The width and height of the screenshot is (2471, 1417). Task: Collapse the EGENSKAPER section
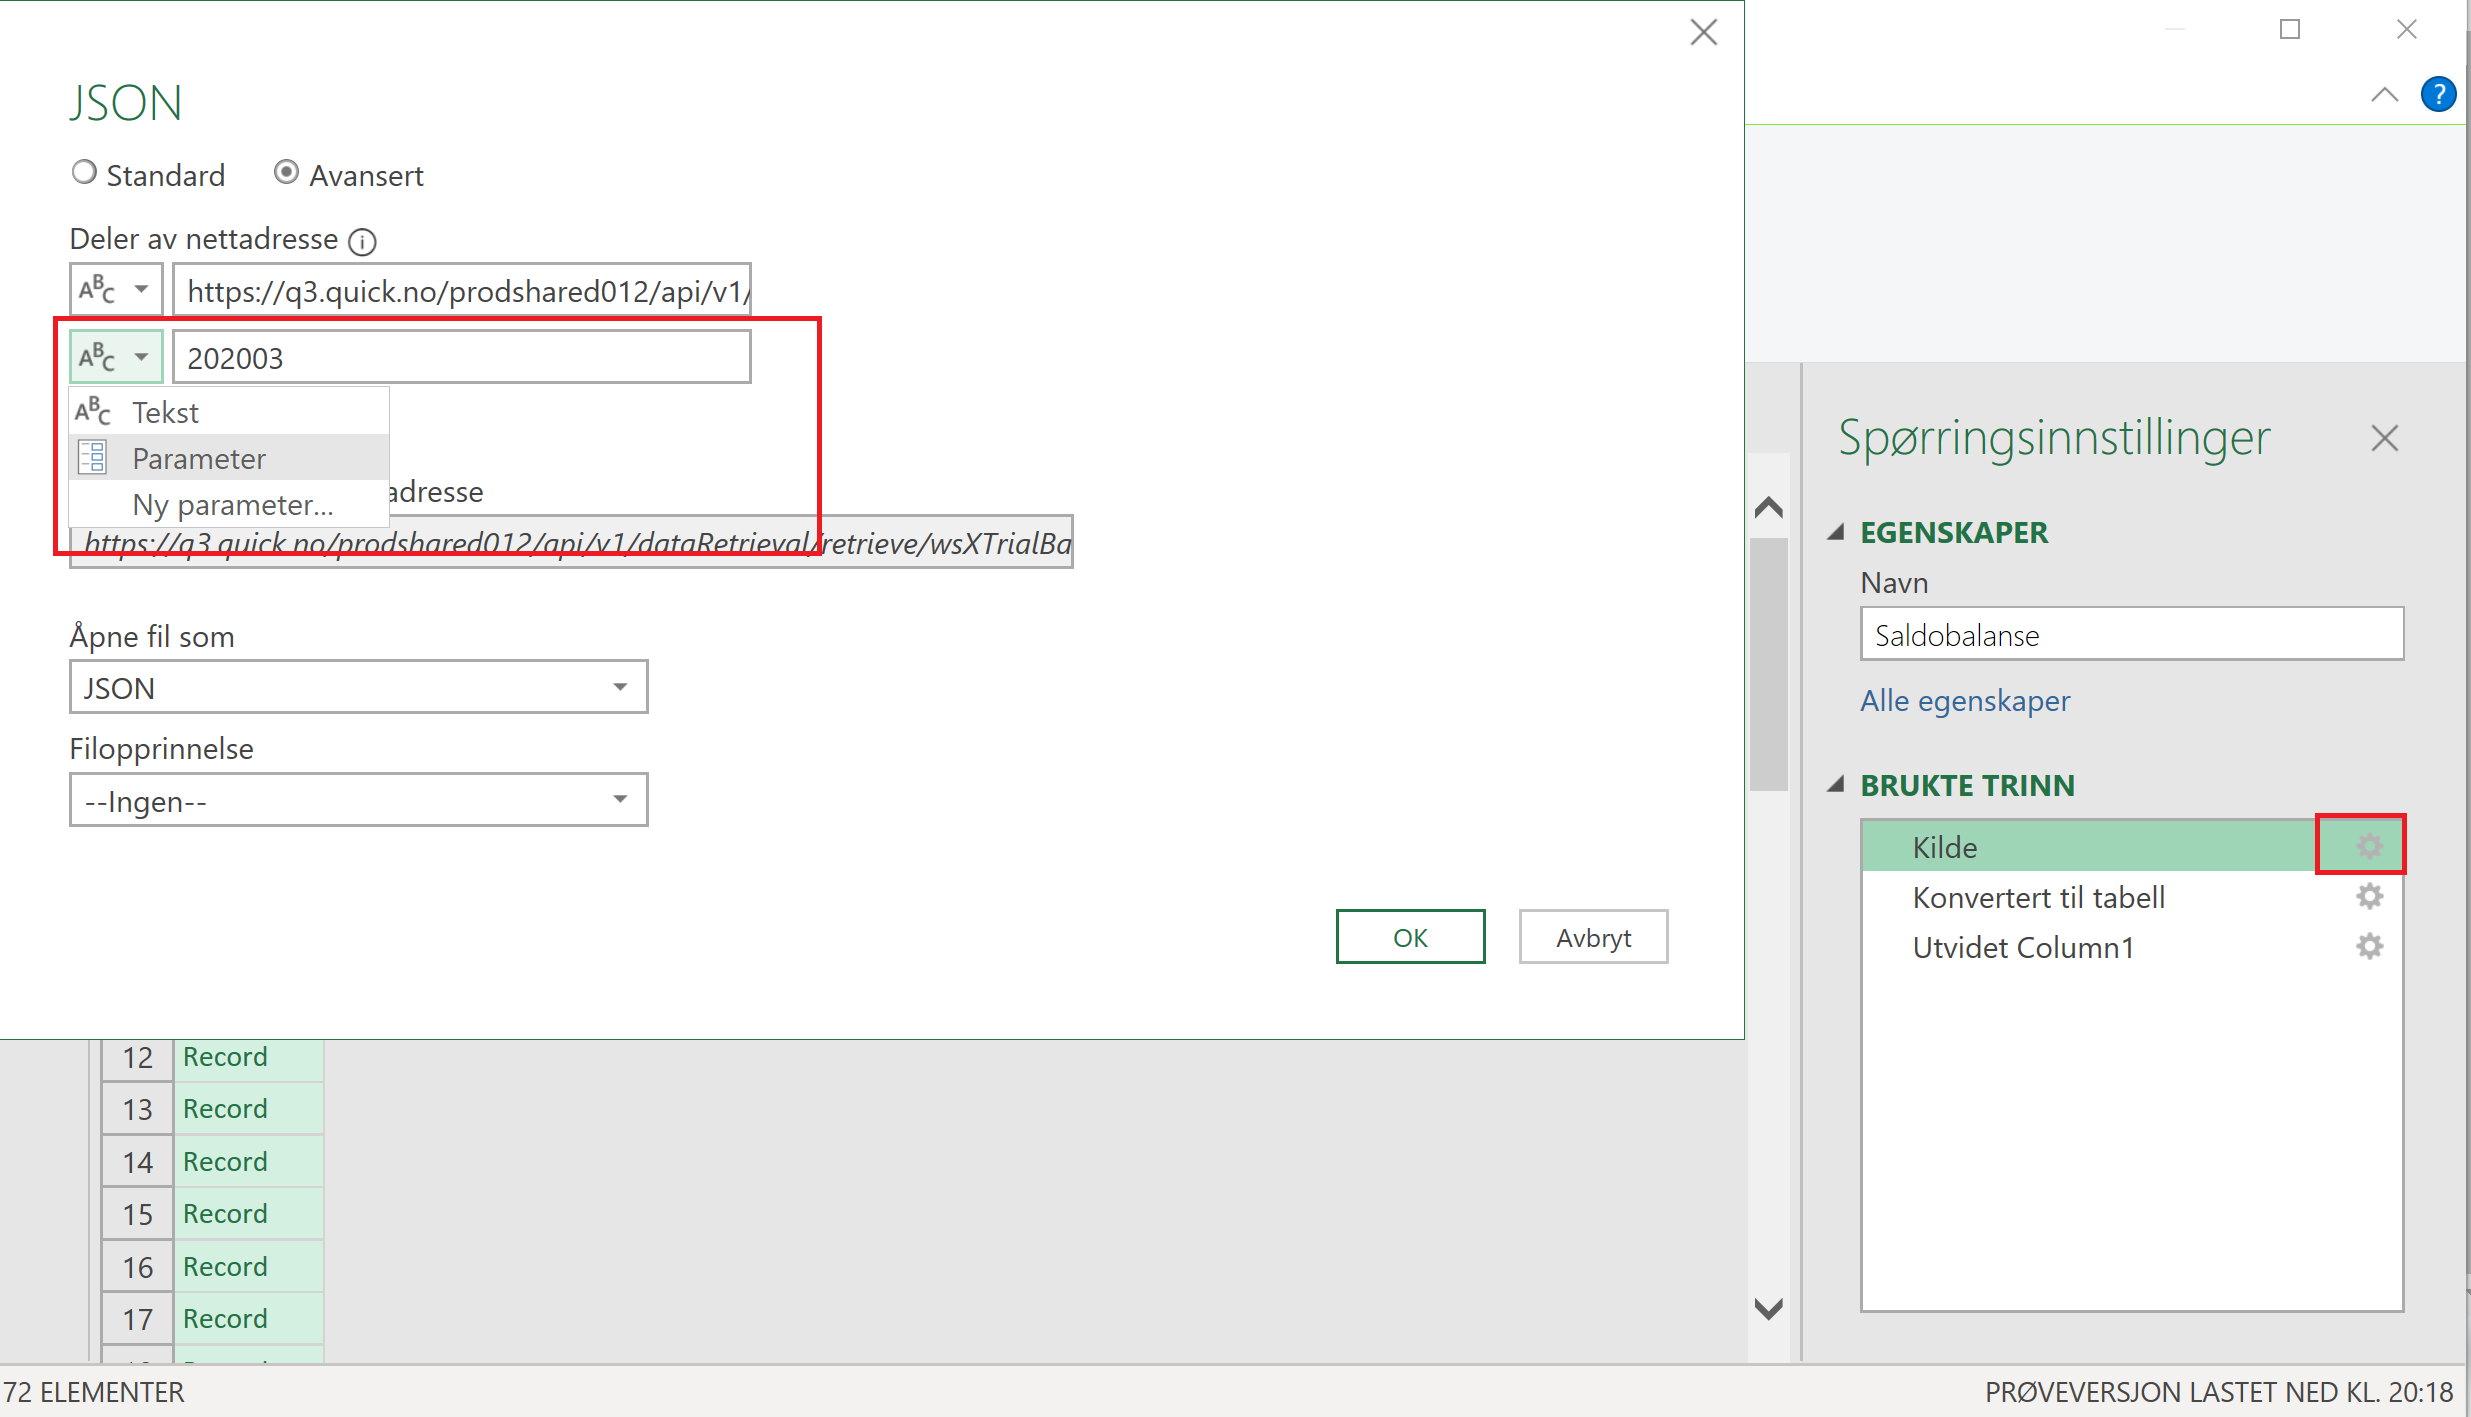pos(1836,532)
